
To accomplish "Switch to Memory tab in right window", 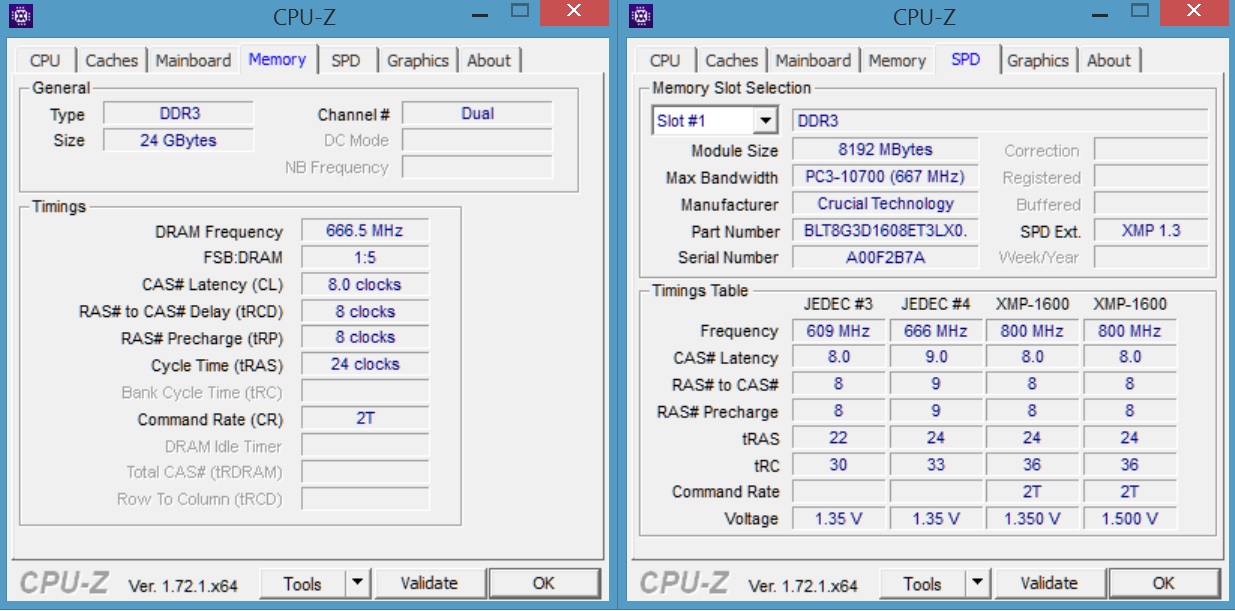I will tap(897, 60).
